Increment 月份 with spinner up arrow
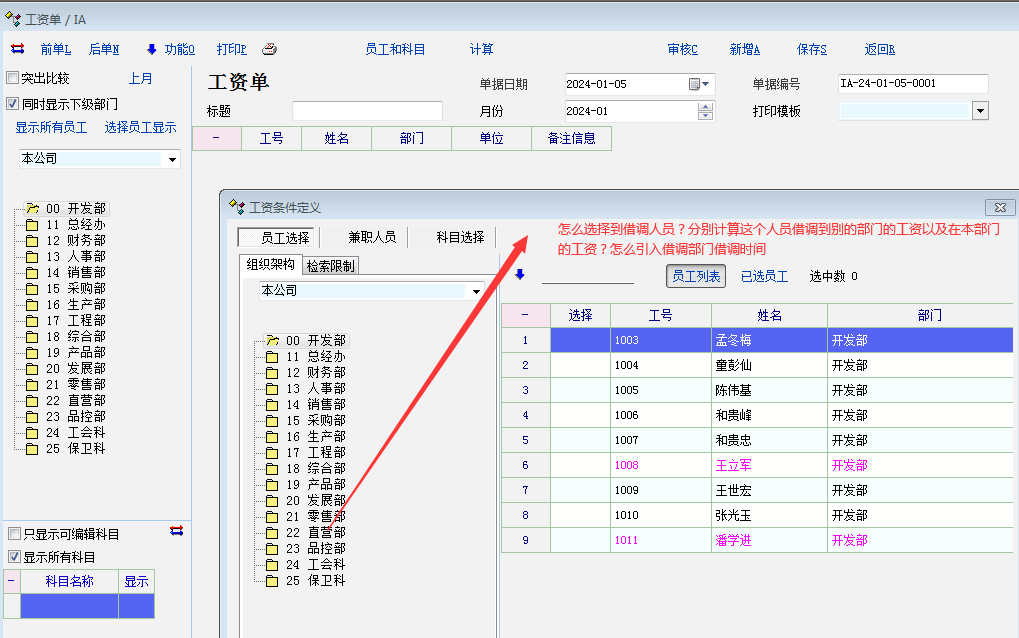This screenshot has width=1019, height=638. click(x=705, y=106)
